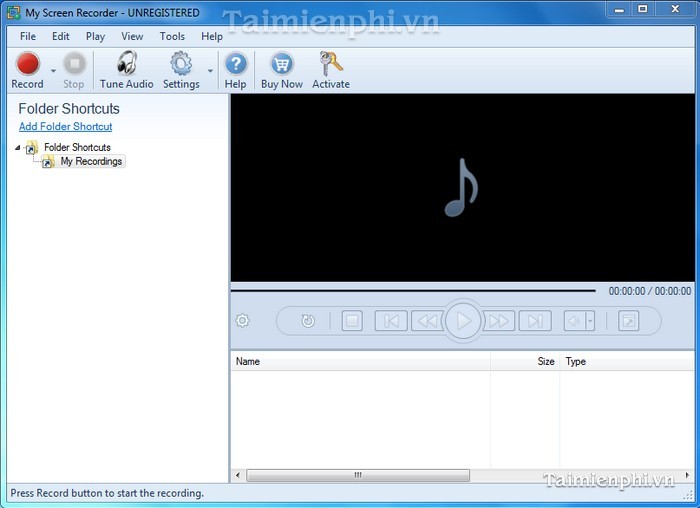Click the playback seek bar
The height and width of the screenshot is (508, 700).
point(413,291)
